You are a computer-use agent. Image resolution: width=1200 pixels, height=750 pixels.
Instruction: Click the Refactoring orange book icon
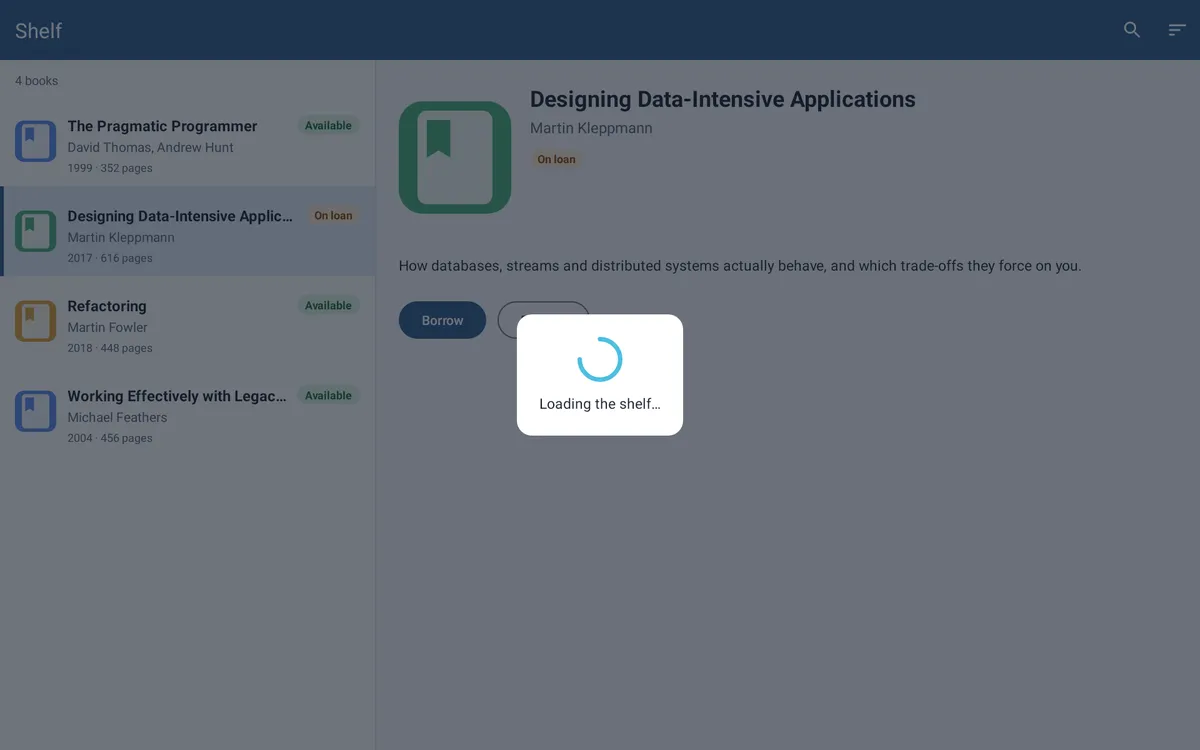(x=35, y=321)
